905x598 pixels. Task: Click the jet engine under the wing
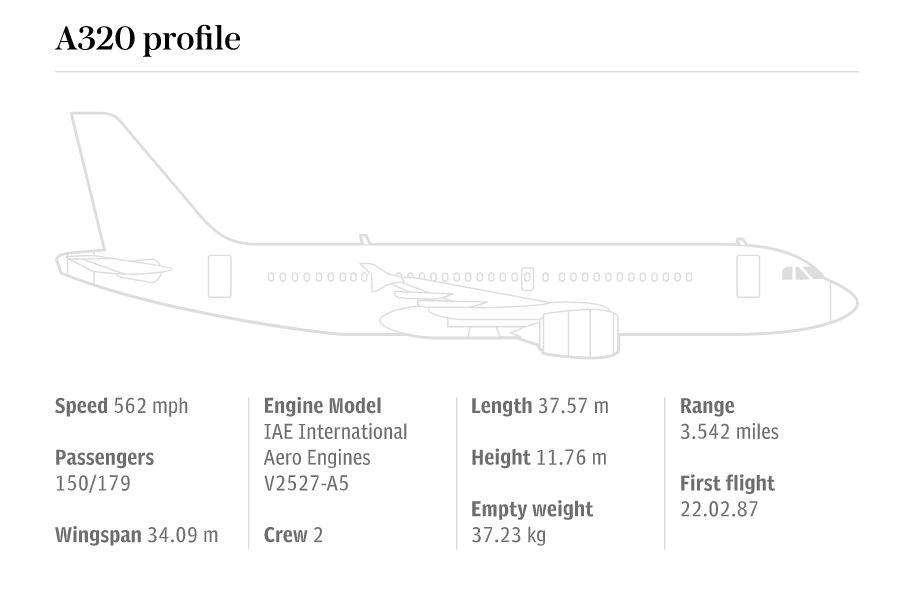click(x=579, y=332)
